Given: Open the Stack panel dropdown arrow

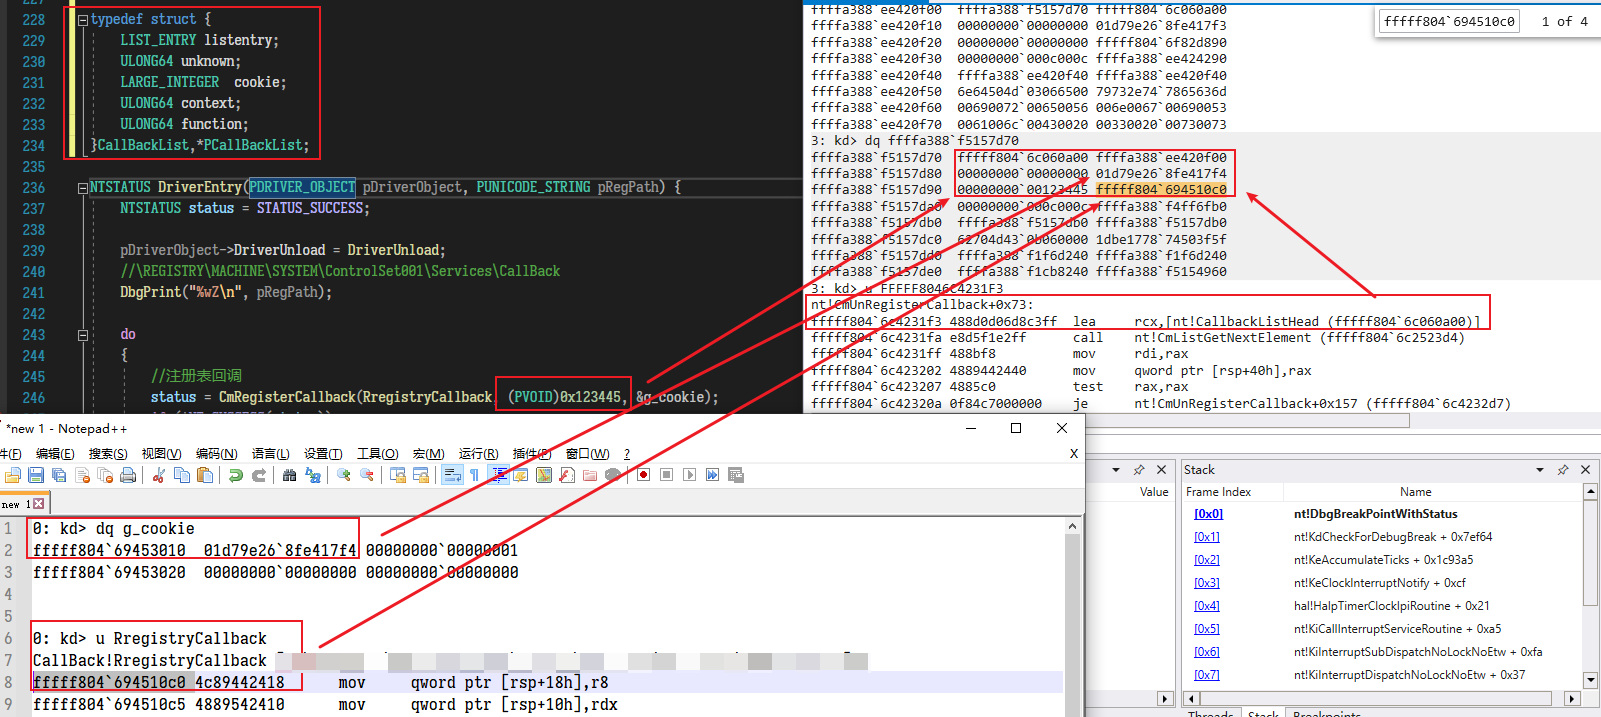Looking at the screenshot, I should [x=1540, y=470].
